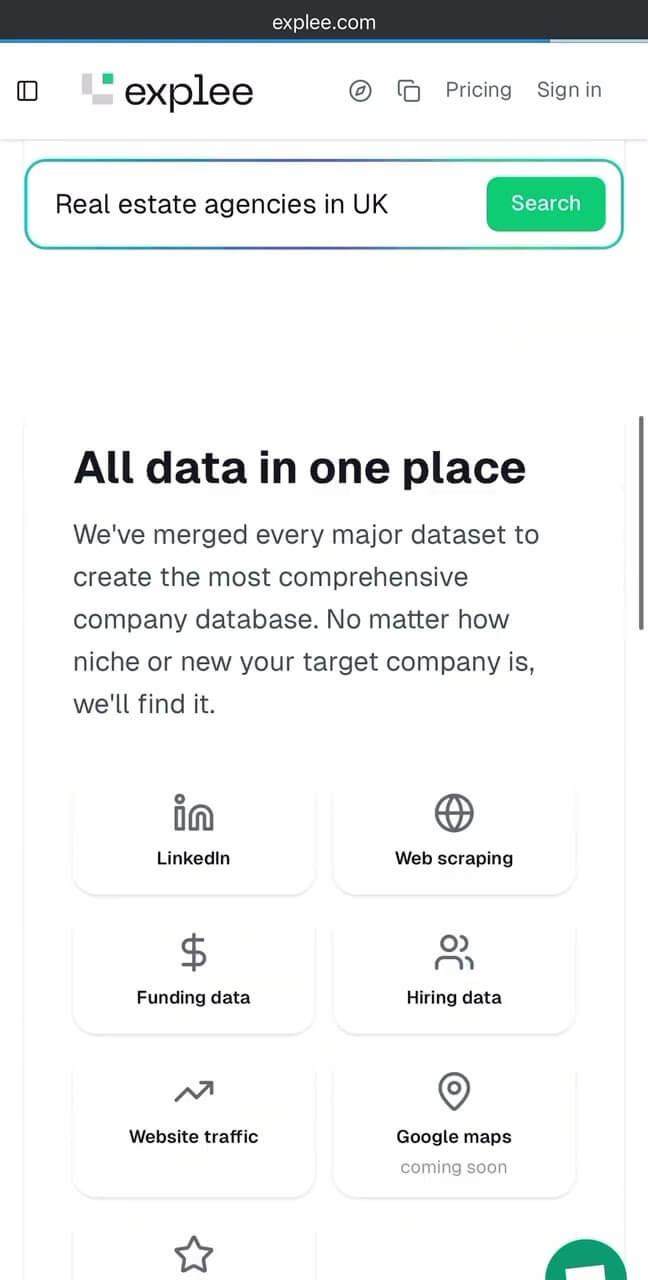Click the search input field
This screenshot has width=648, height=1280.
tap(260, 204)
